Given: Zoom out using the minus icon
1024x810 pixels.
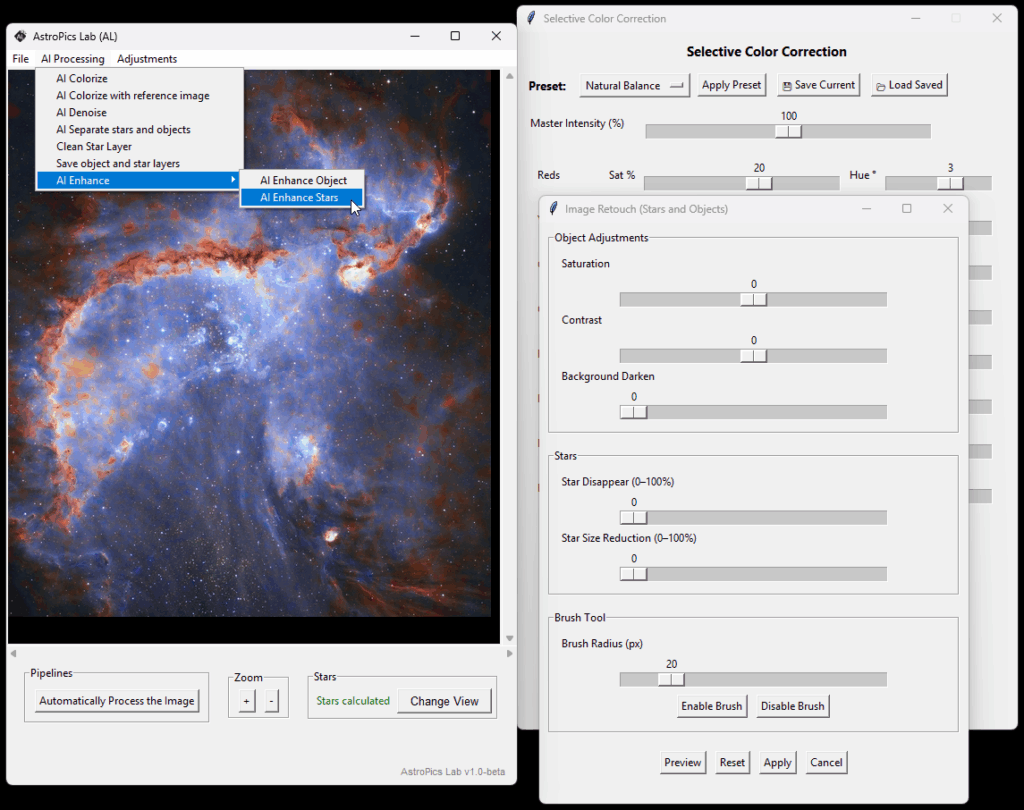Looking at the screenshot, I should tap(270, 700).
